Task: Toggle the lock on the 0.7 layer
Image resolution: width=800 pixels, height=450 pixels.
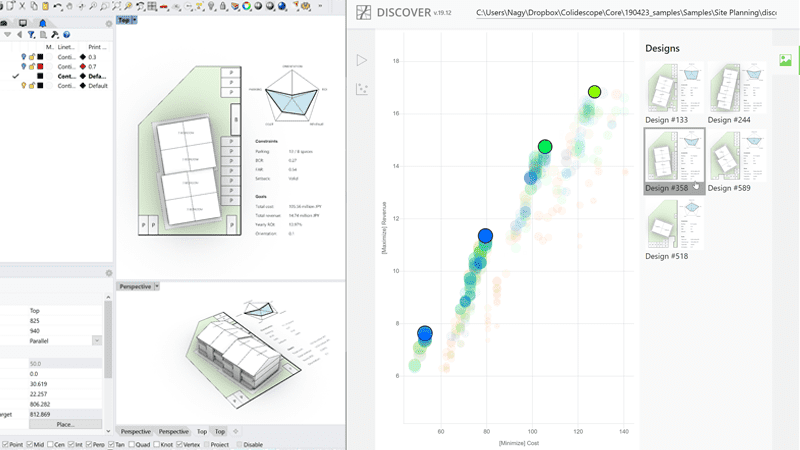Action: click(x=32, y=66)
